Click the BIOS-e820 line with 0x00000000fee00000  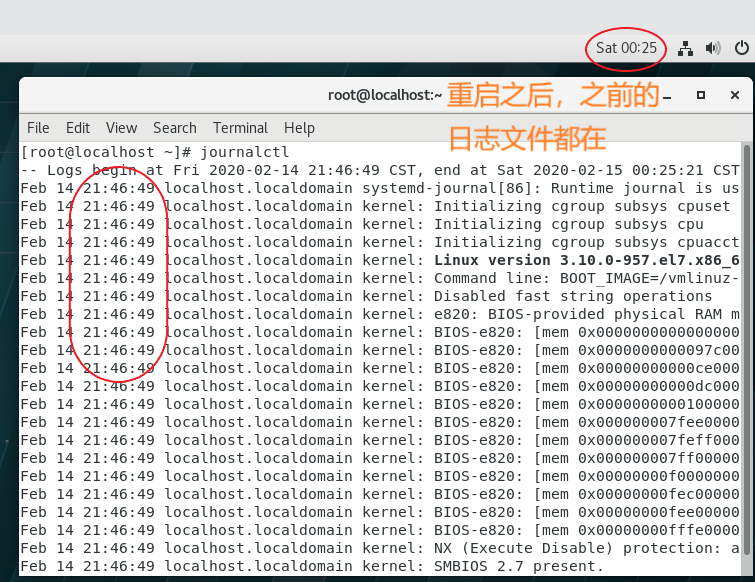(380, 512)
